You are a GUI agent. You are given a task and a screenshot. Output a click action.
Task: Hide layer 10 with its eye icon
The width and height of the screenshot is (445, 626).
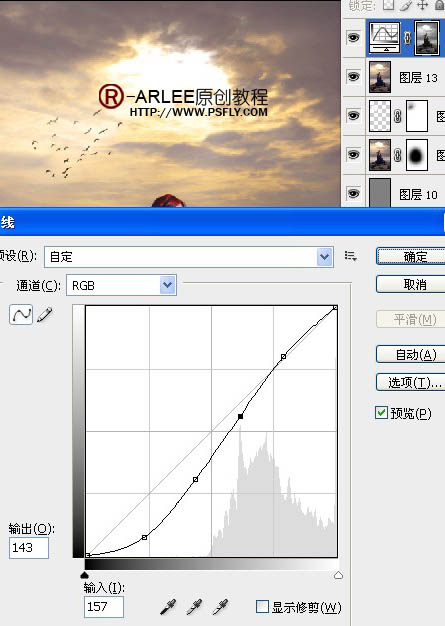353,194
